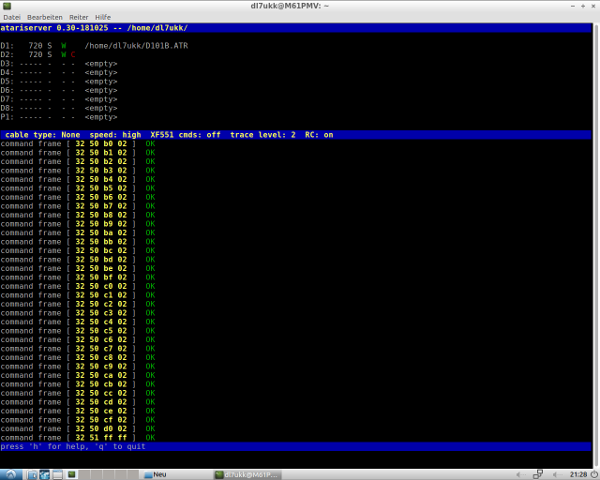Open the Reiter menu
Viewport: 600px width, 480px height.
tap(78, 17)
